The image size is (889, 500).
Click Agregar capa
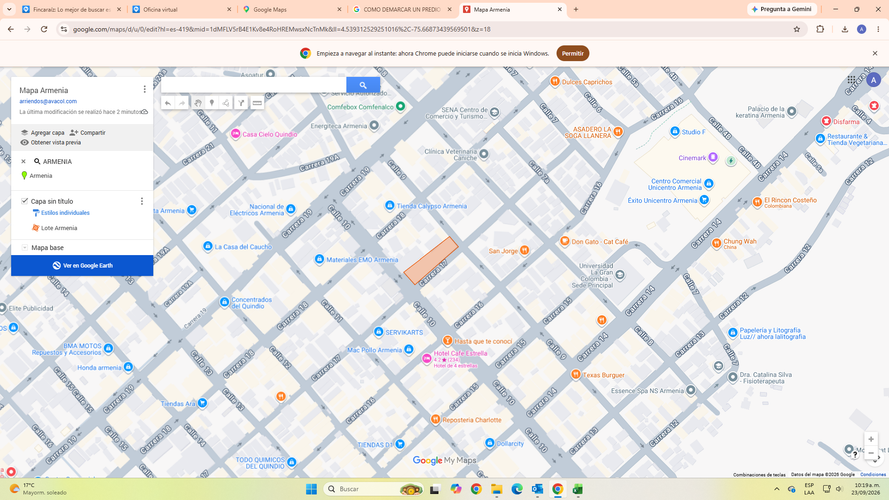pyautogui.click(x=43, y=133)
